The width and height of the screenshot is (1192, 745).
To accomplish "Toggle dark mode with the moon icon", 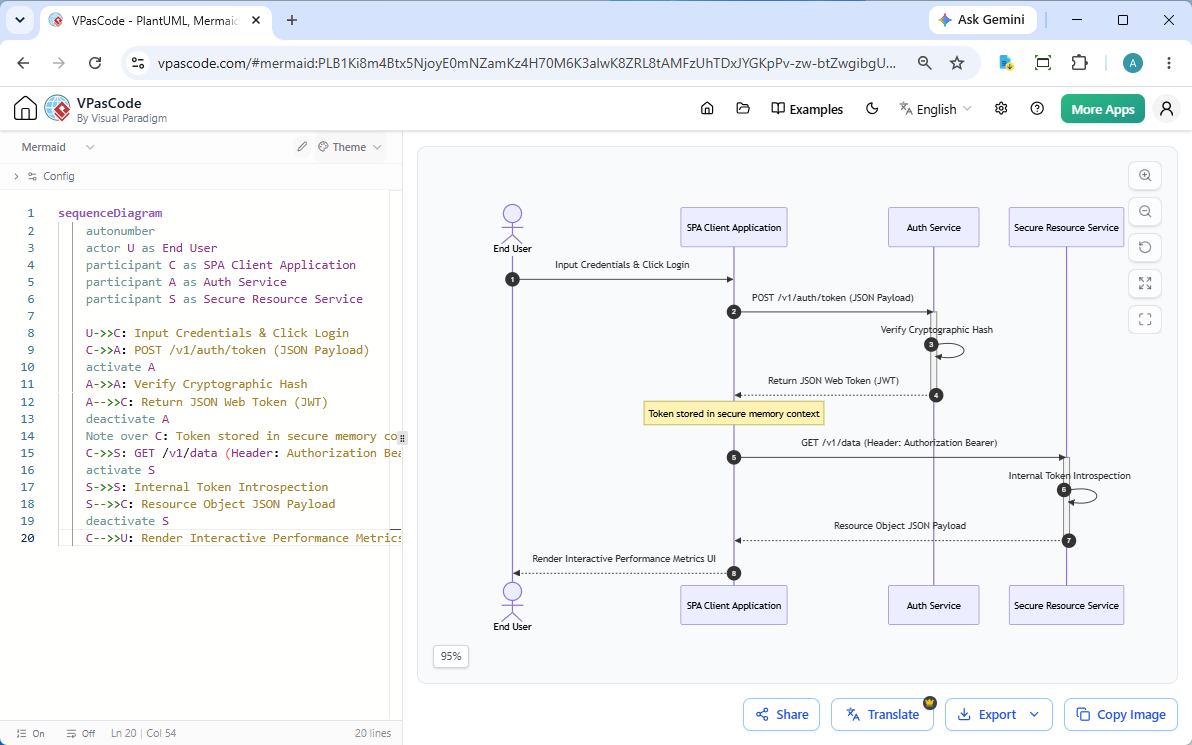I will (872, 109).
